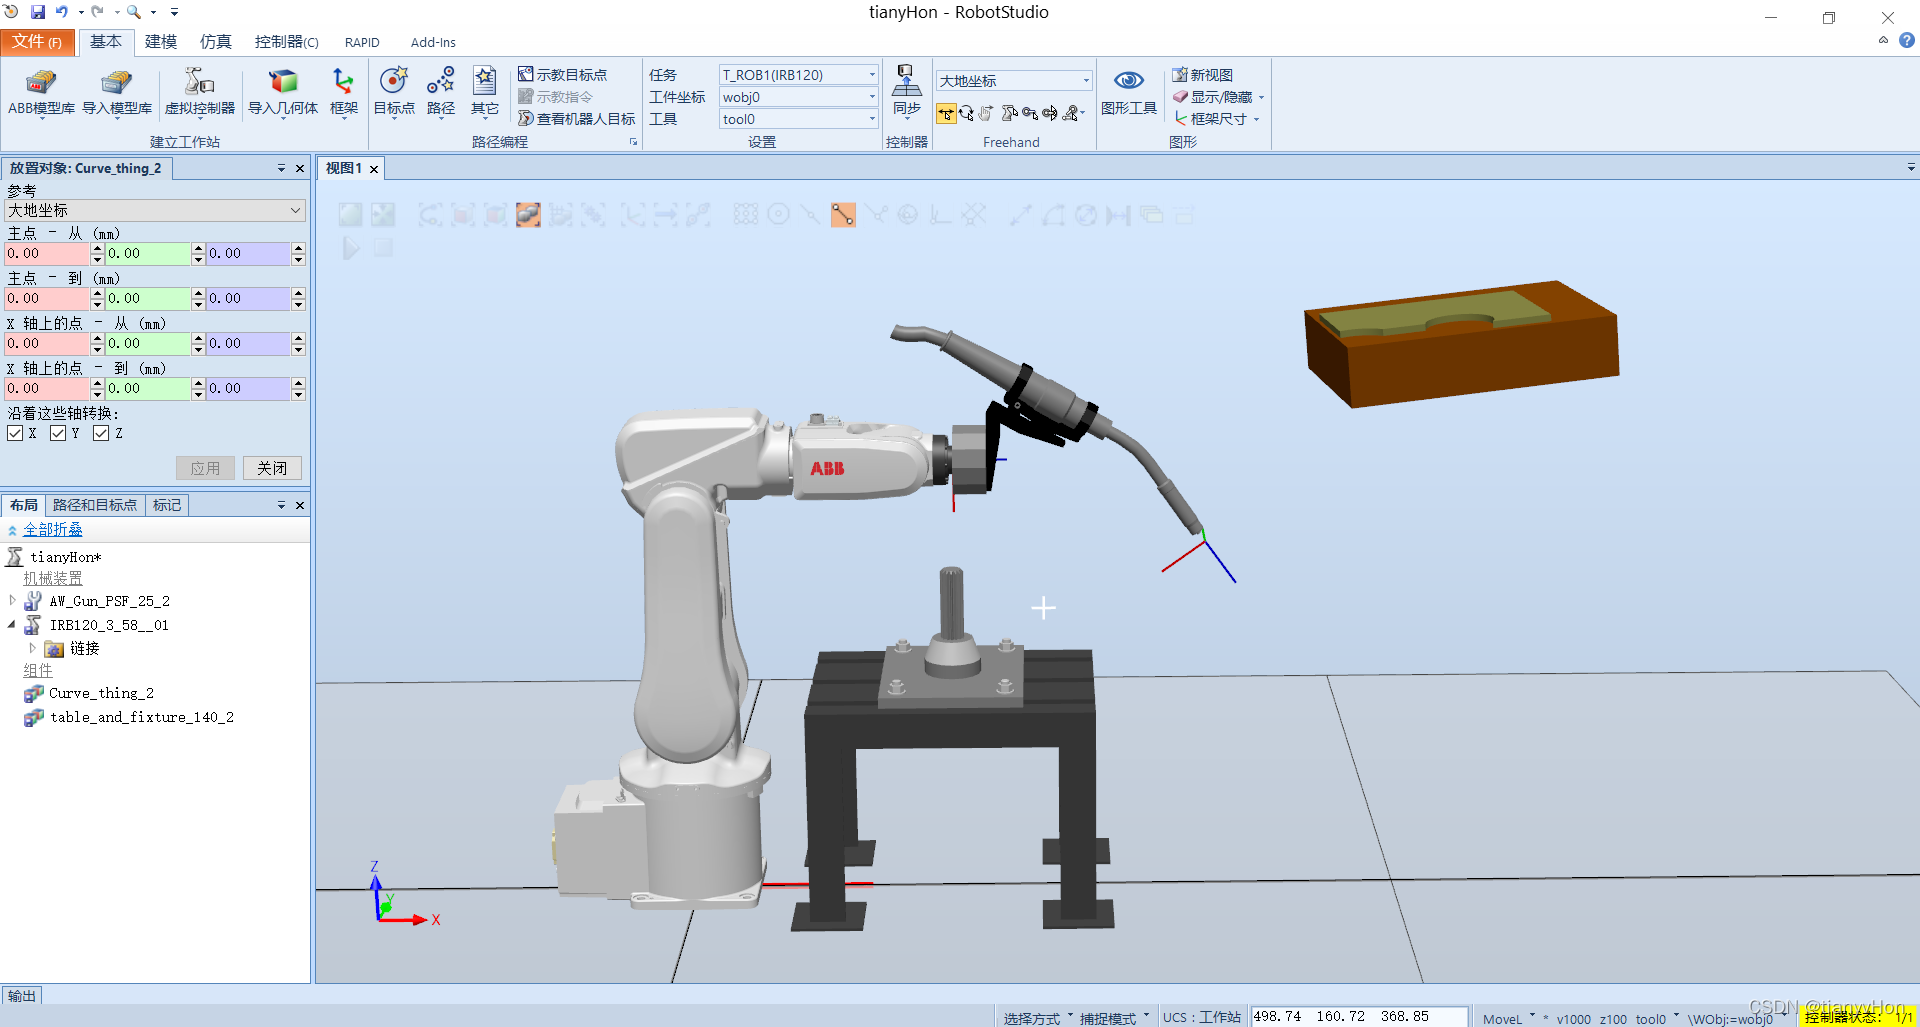Open the Frame size (框架尺寸) dropdown
This screenshot has width=1920, height=1027.
[x=1217, y=119]
